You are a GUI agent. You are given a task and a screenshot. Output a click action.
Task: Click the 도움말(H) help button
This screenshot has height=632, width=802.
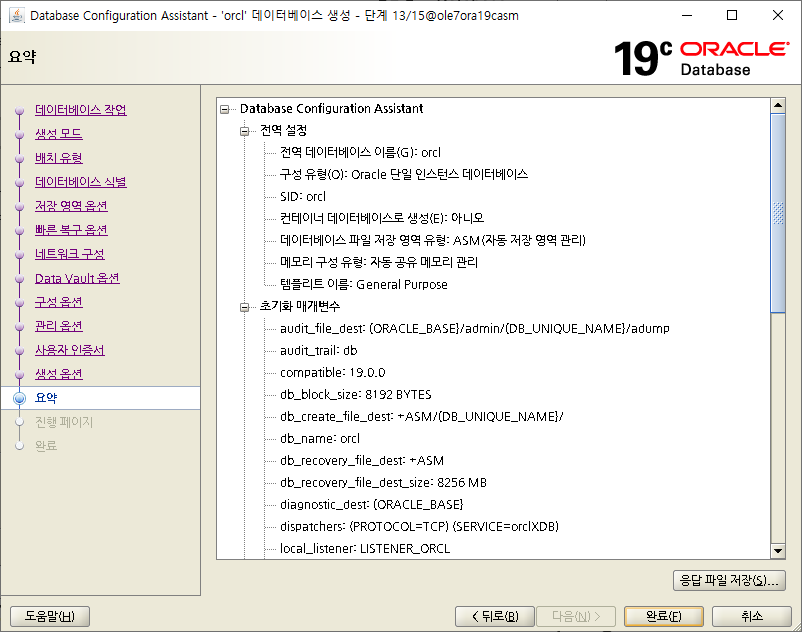click(x=50, y=616)
